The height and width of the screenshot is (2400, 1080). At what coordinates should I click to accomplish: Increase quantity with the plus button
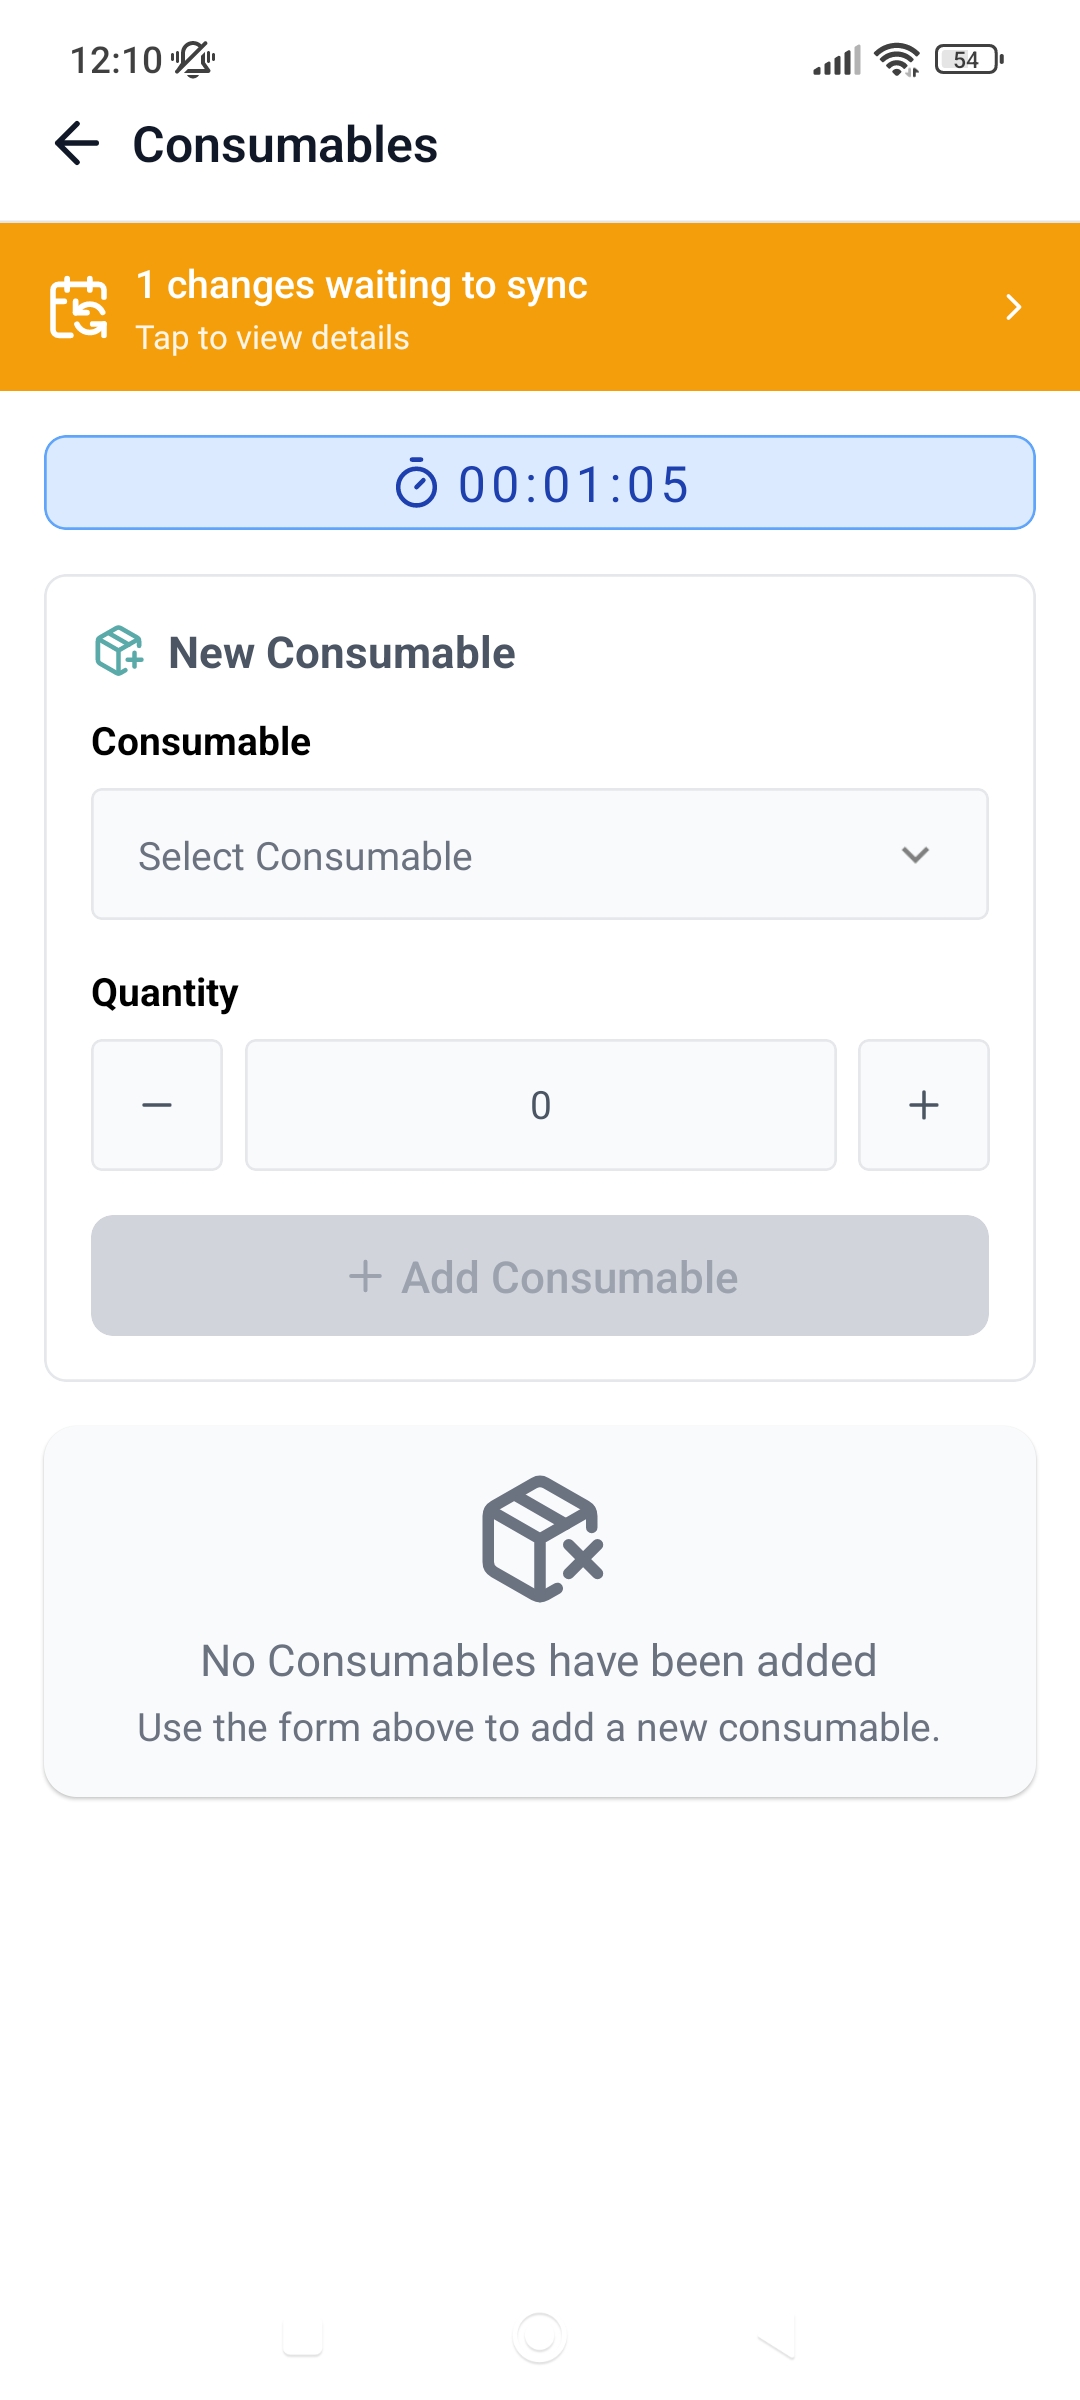pyautogui.click(x=923, y=1105)
